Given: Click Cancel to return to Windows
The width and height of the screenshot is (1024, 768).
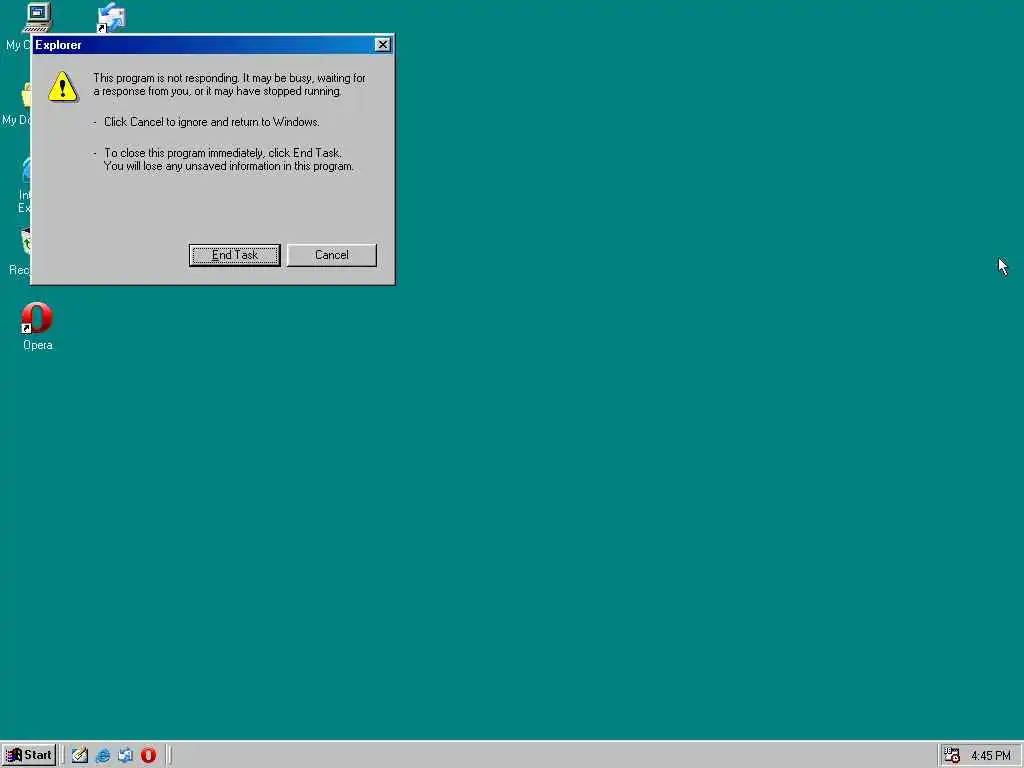Looking at the screenshot, I should (x=332, y=255).
